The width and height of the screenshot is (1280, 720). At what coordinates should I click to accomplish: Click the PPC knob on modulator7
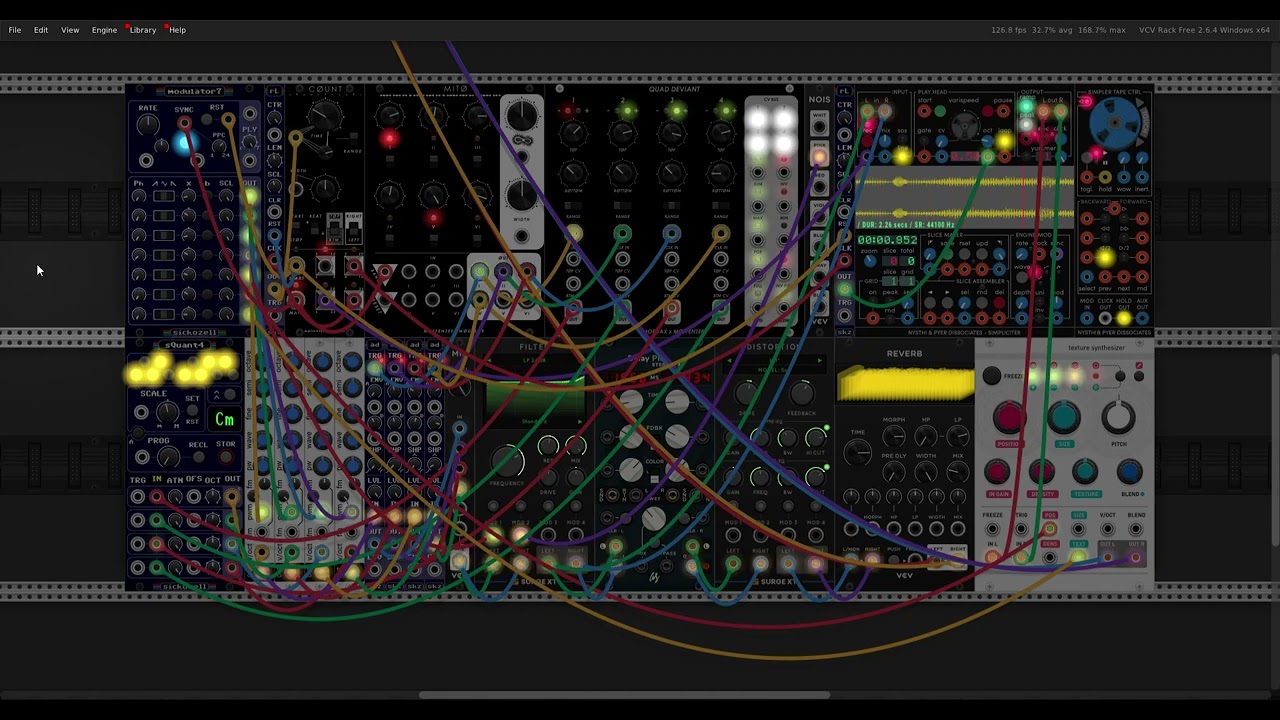(x=219, y=146)
